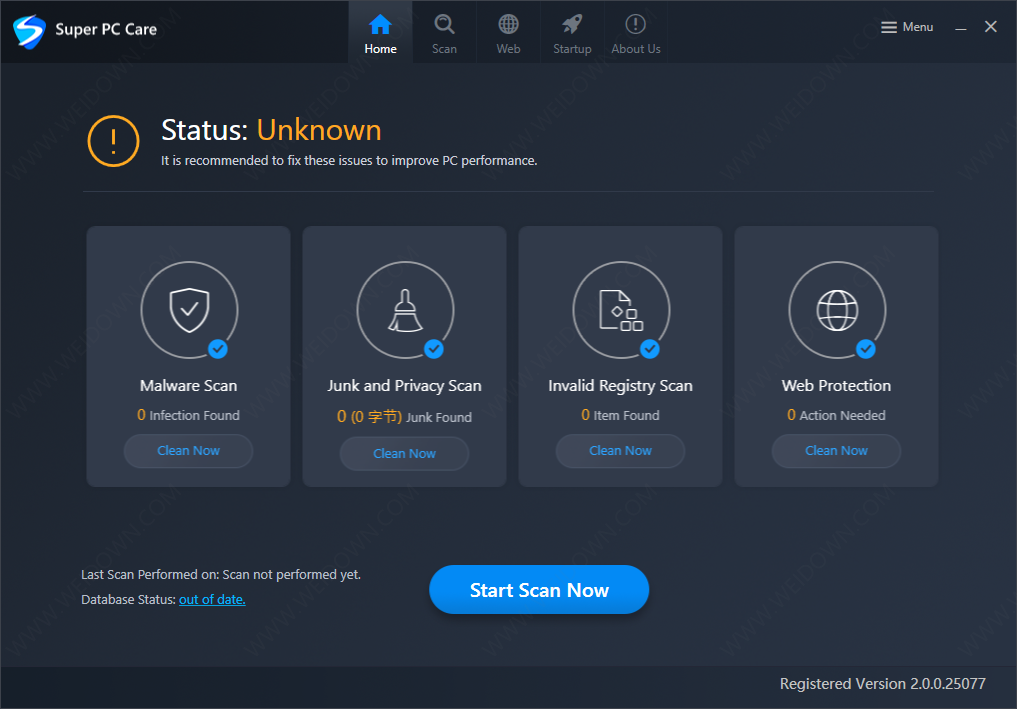Select the 'Malware Scan' card title

[x=189, y=385]
